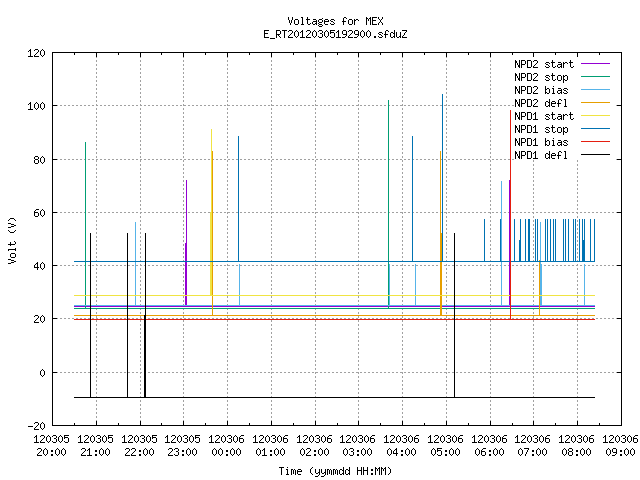Click the green NPD2 stop spike near 20:45
This screenshot has width=640, height=480.
tap(85, 224)
